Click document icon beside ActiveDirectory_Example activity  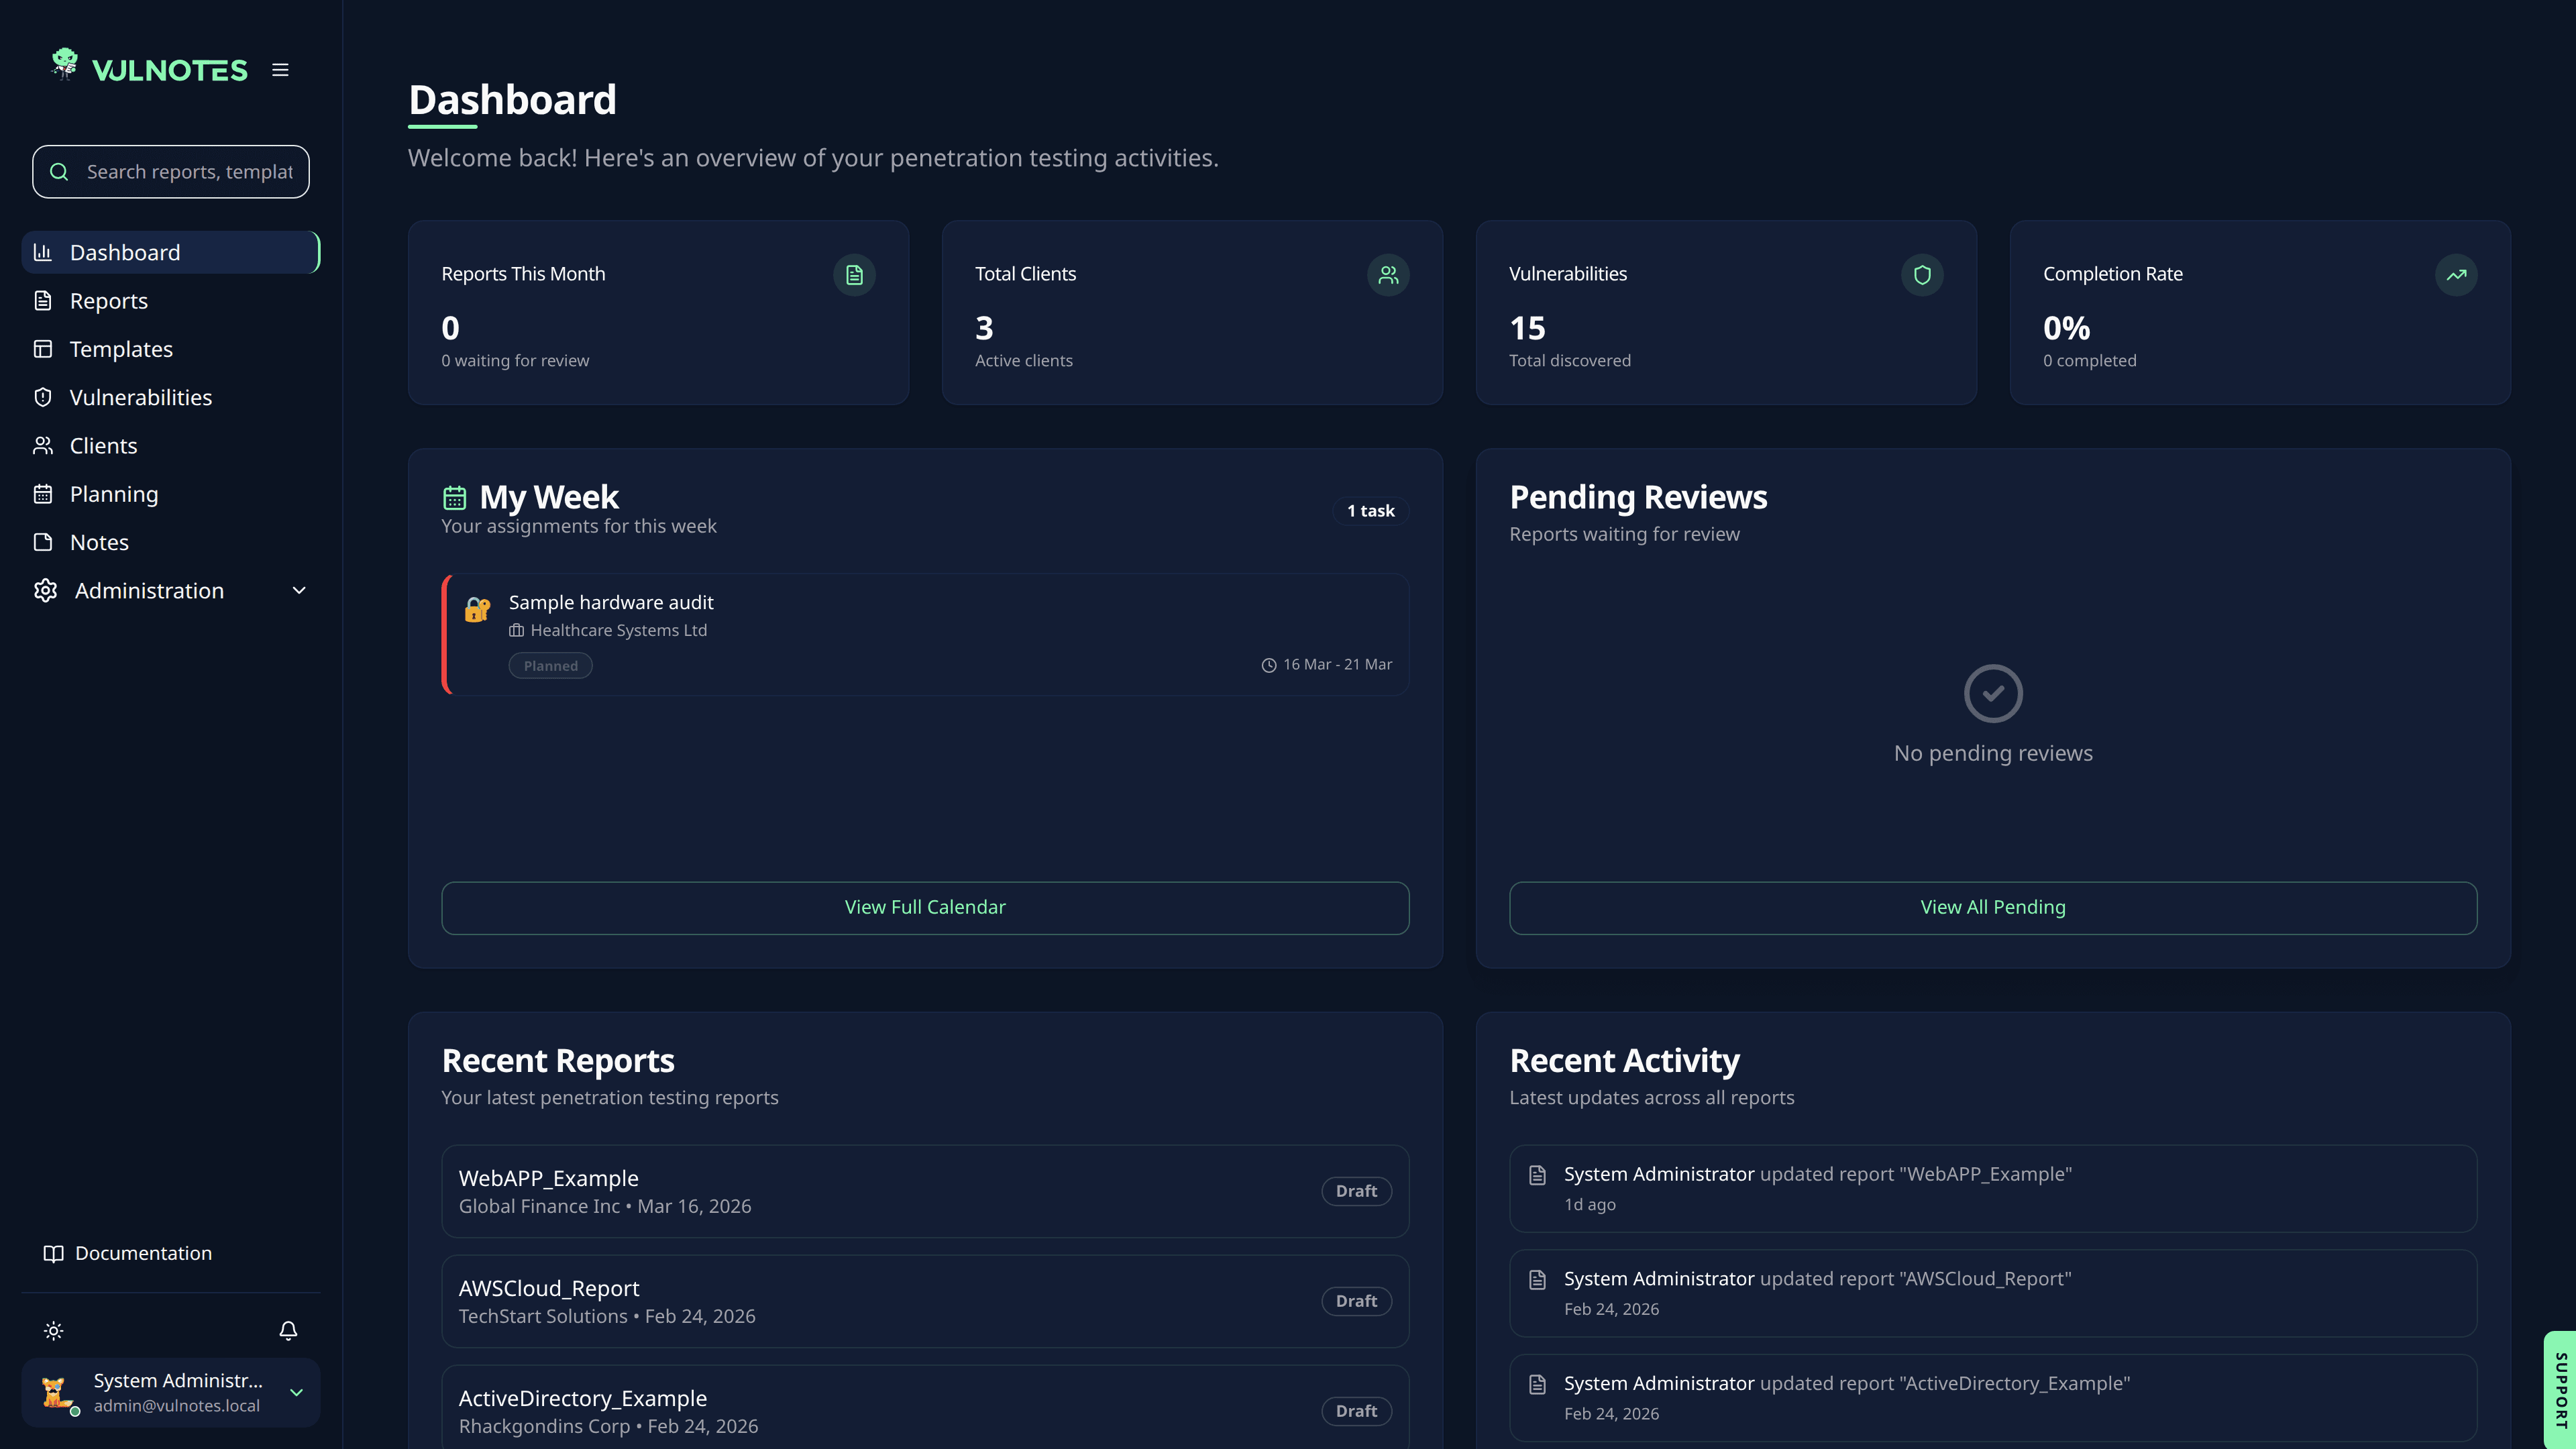tap(1538, 1385)
